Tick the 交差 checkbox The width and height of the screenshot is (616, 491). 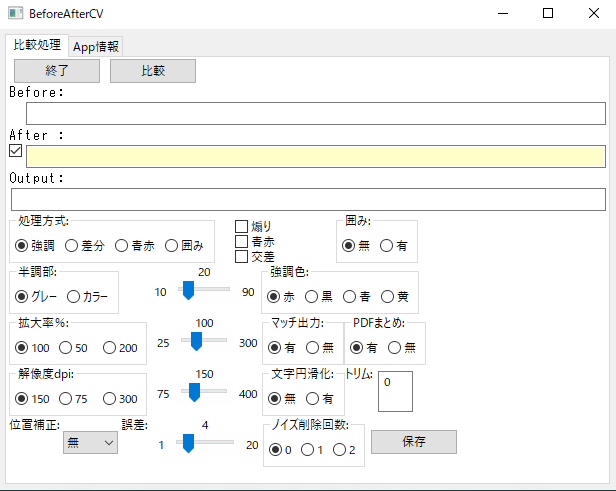pos(241,257)
